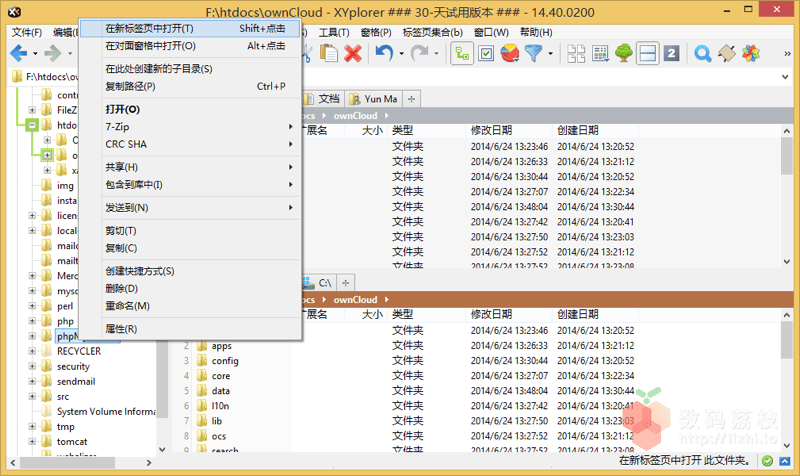Viewport: 800px width, 476px height.
Task: Open the 标签页集合(b) menu
Action: pyautogui.click(x=433, y=32)
